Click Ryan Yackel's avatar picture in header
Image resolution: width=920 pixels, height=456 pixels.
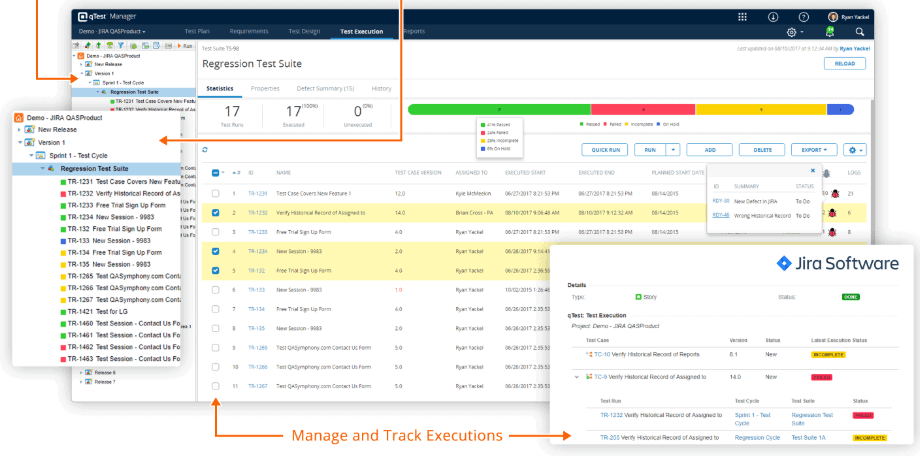[x=833, y=17]
